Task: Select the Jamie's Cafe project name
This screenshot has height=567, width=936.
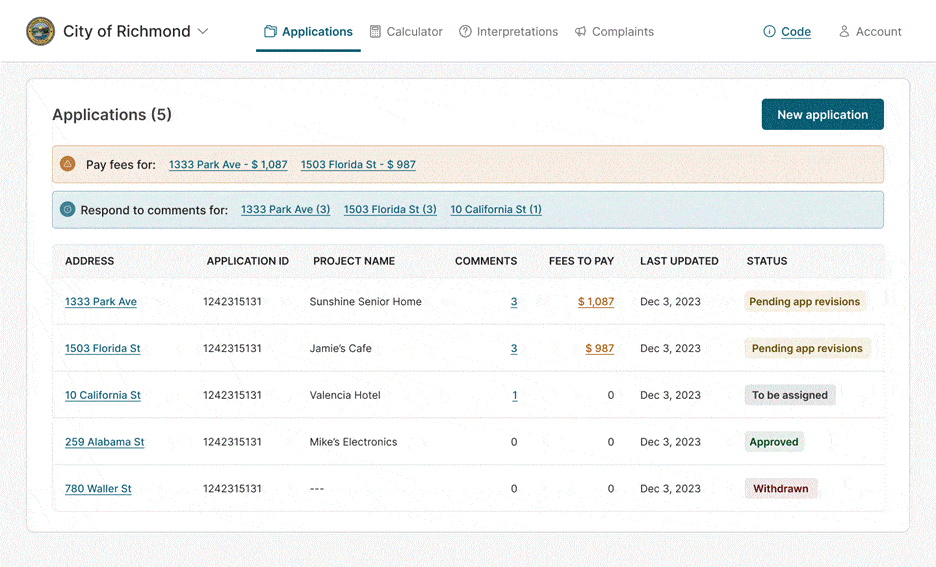Action: pyautogui.click(x=340, y=349)
